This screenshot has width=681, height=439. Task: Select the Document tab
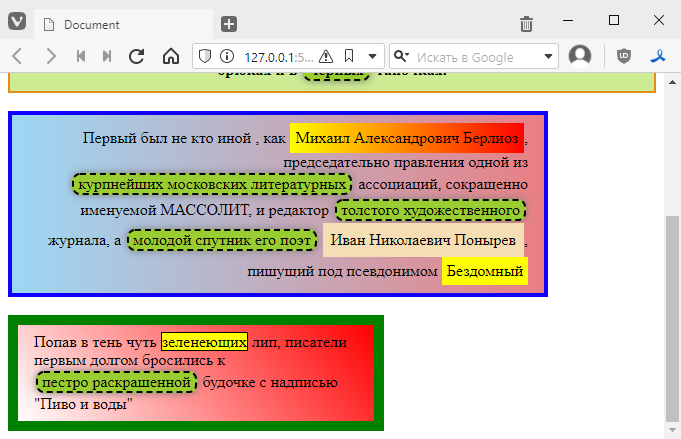[x=120, y=24]
